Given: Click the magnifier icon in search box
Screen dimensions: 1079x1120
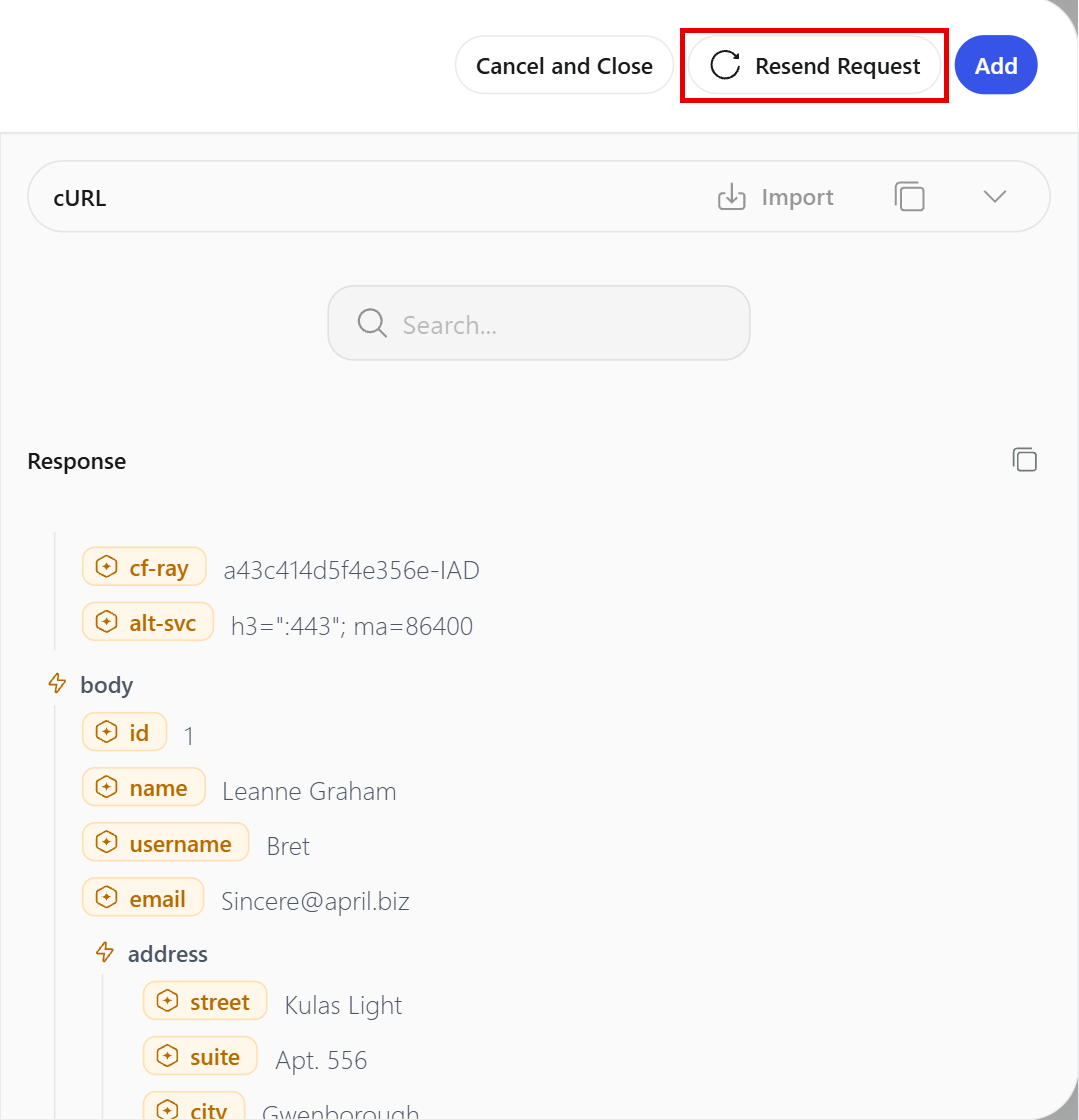Looking at the screenshot, I should [x=372, y=324].
